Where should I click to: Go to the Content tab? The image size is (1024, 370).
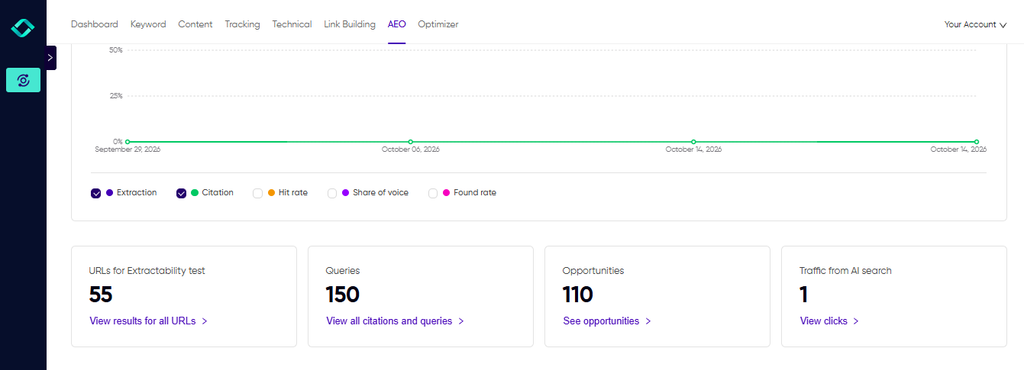tap(195, 24)
